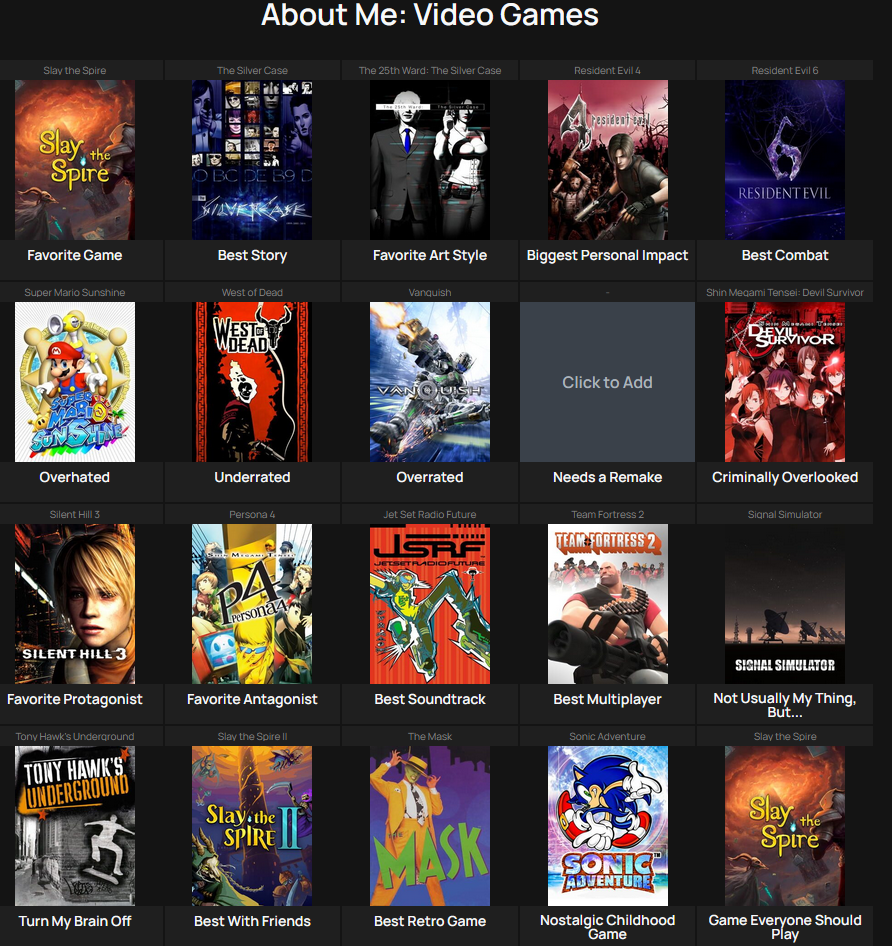Select the 'Persona 4' title text
The image size is (892, 946).
click(252, 515)
